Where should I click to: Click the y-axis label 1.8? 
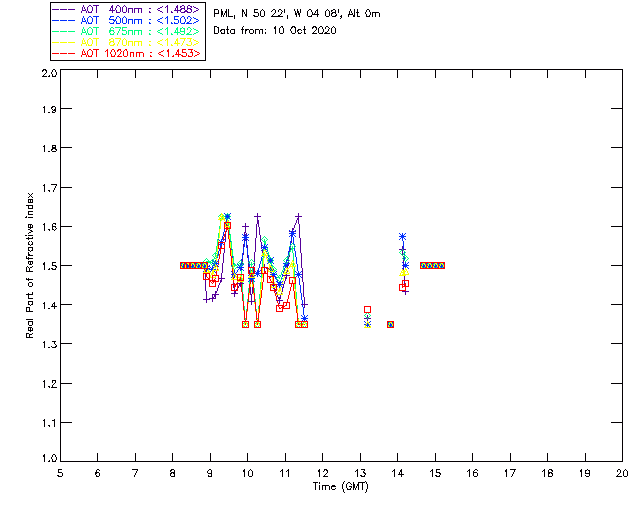pyautogui.click(x=49, y=148)
